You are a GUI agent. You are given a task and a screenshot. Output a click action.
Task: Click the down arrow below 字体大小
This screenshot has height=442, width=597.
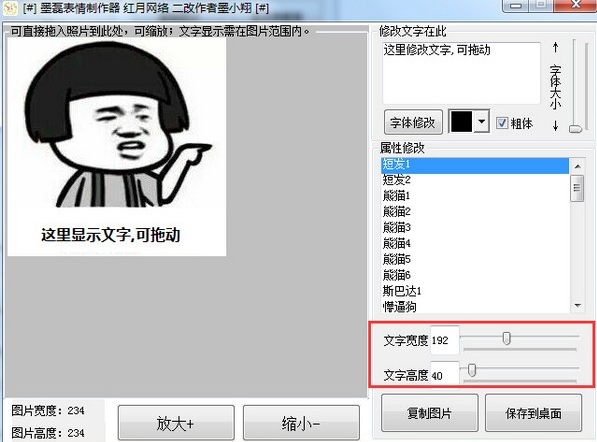(555, 125)
